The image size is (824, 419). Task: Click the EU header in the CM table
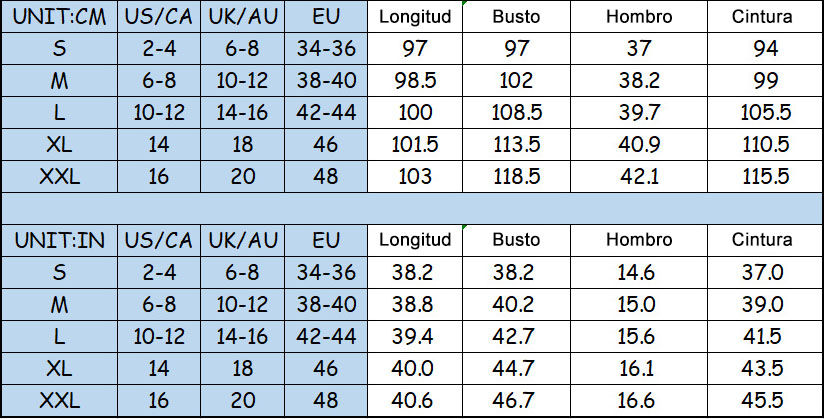point(326,17)
